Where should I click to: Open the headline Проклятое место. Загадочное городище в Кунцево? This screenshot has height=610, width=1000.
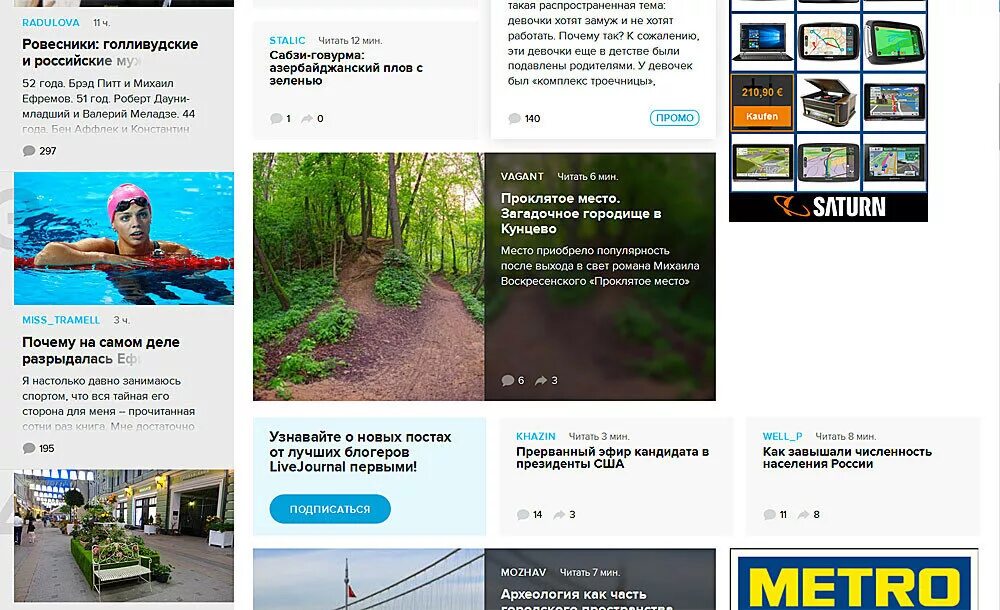pos(580,213)
